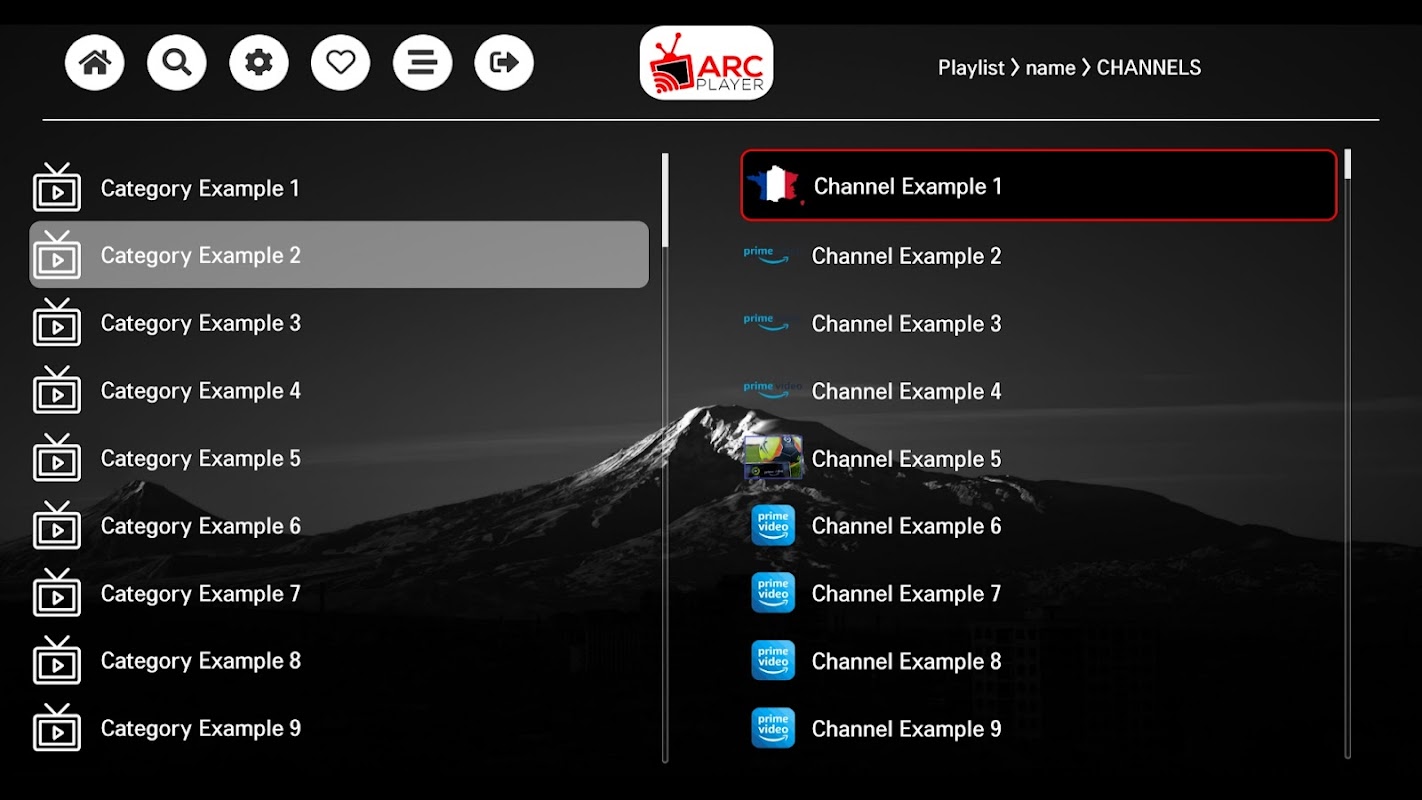Select highlighted Category Example 2
The height and width of the screenshot is (800, 1422).
[x=339, y=255]
